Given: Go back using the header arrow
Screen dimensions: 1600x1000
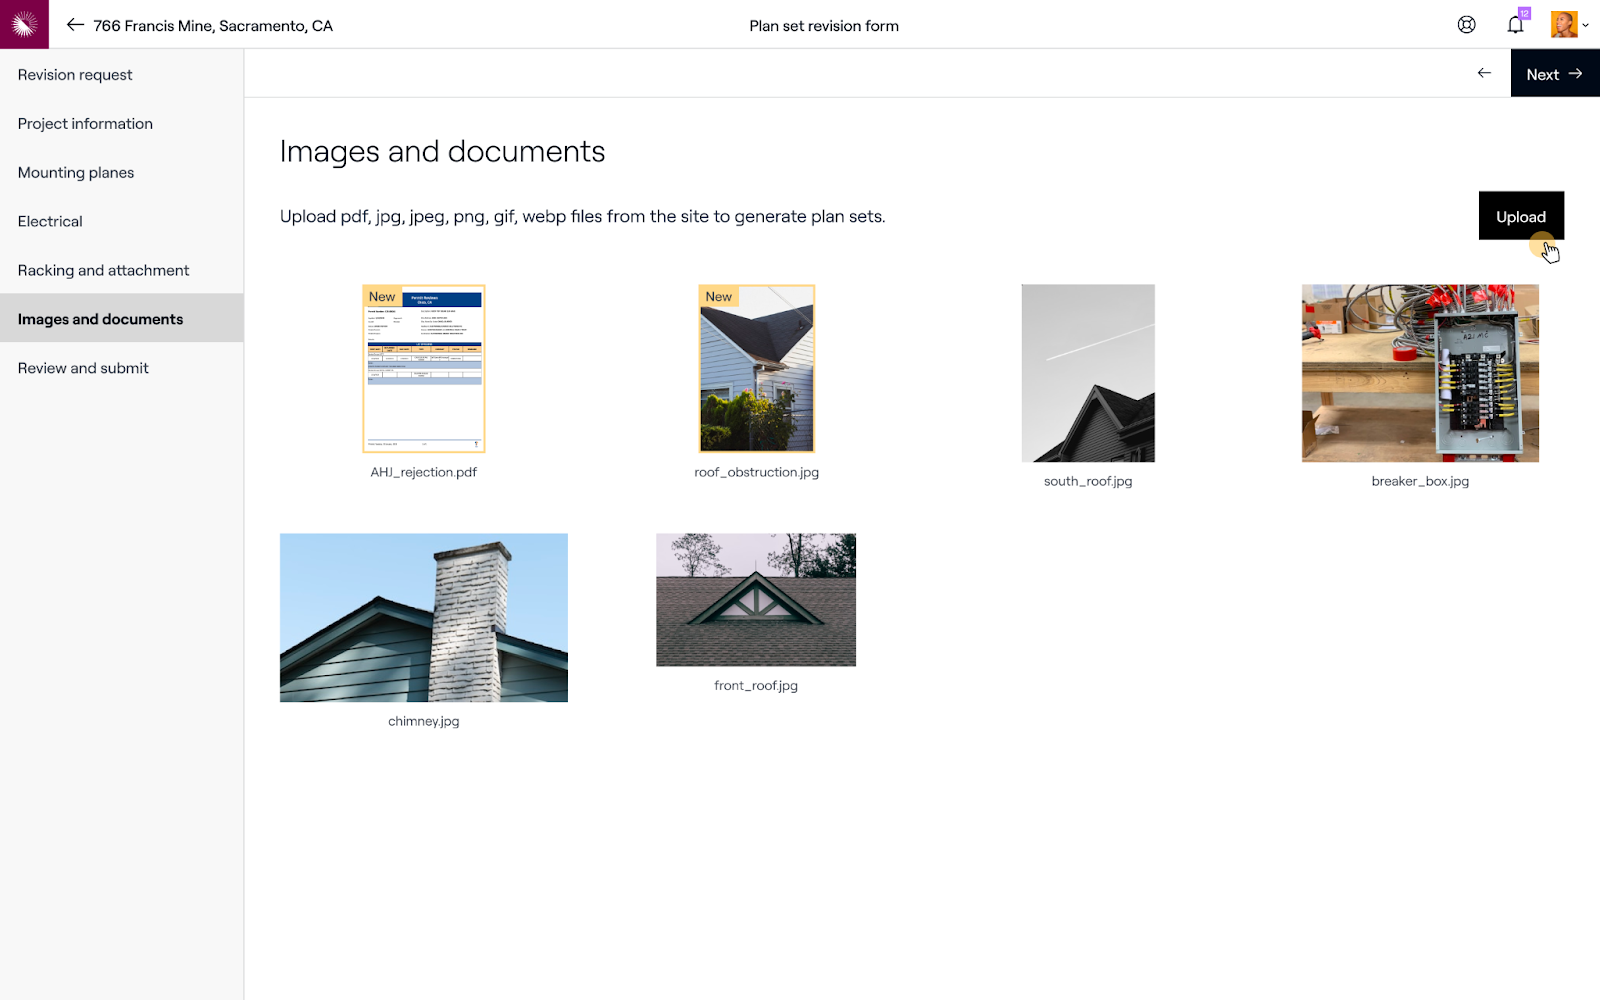Looking at the screenshot, I should coord(75,25).
